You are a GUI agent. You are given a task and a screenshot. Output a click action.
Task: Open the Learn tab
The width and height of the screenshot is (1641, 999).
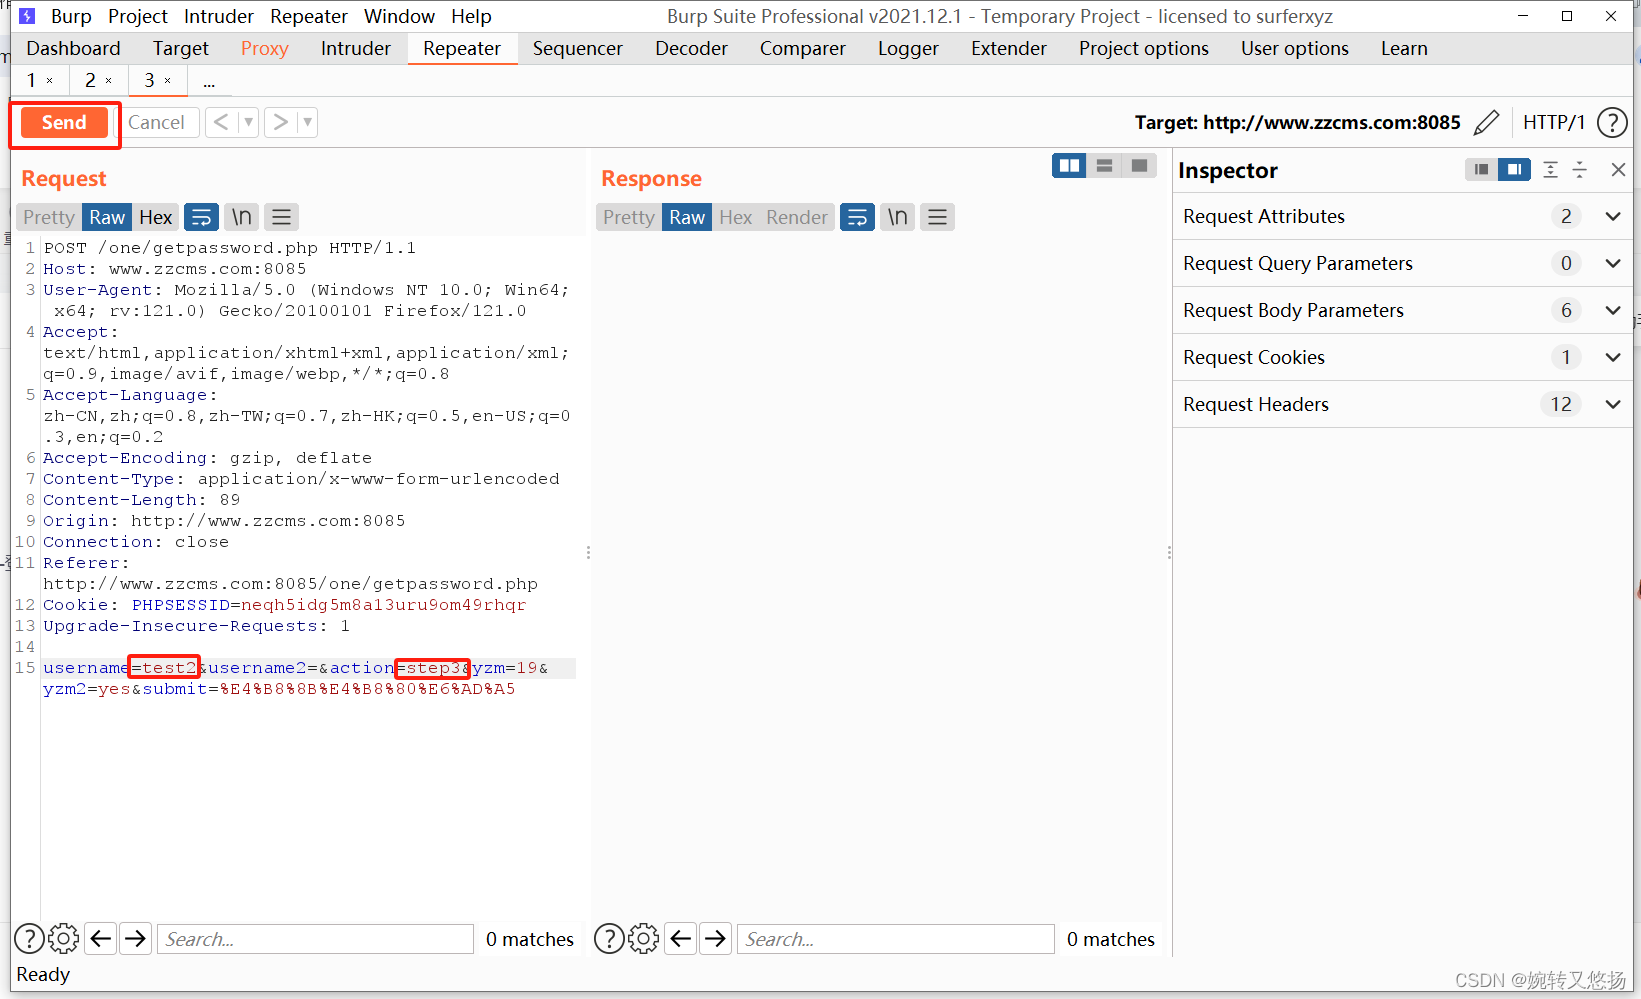[x=1404, y=48]
